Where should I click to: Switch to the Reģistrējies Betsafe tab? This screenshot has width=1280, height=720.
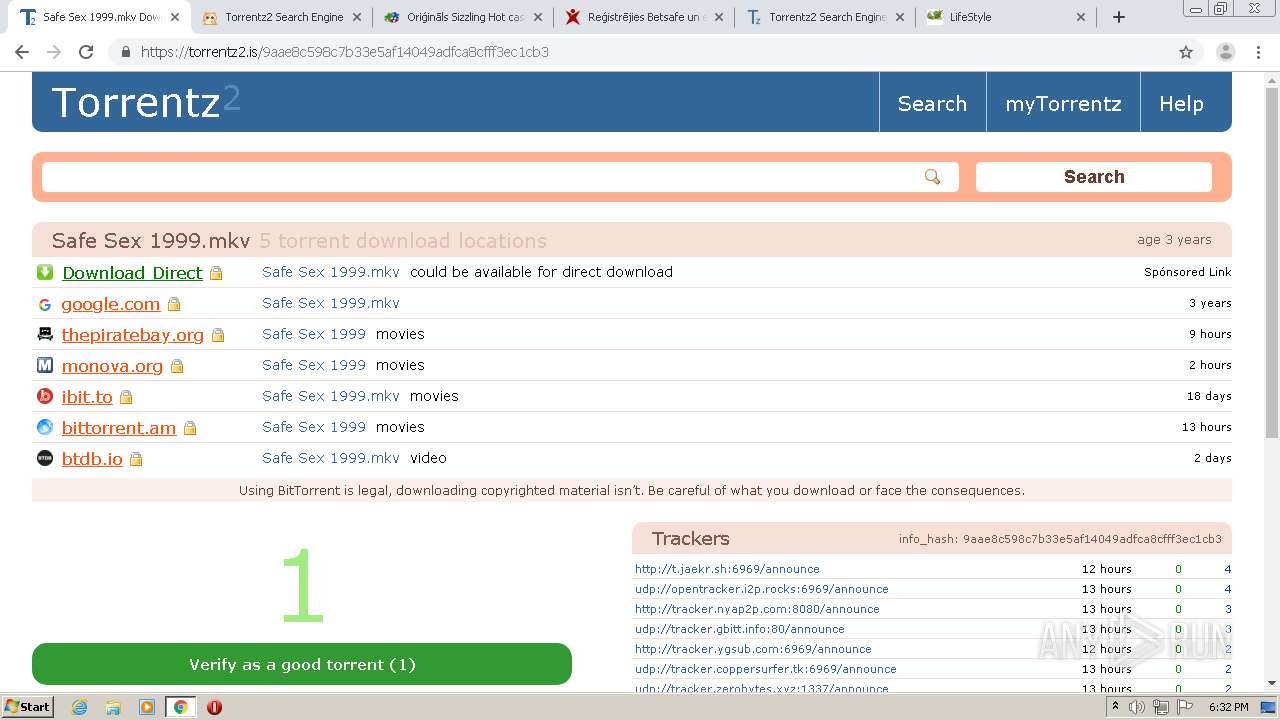pos(645,17)
